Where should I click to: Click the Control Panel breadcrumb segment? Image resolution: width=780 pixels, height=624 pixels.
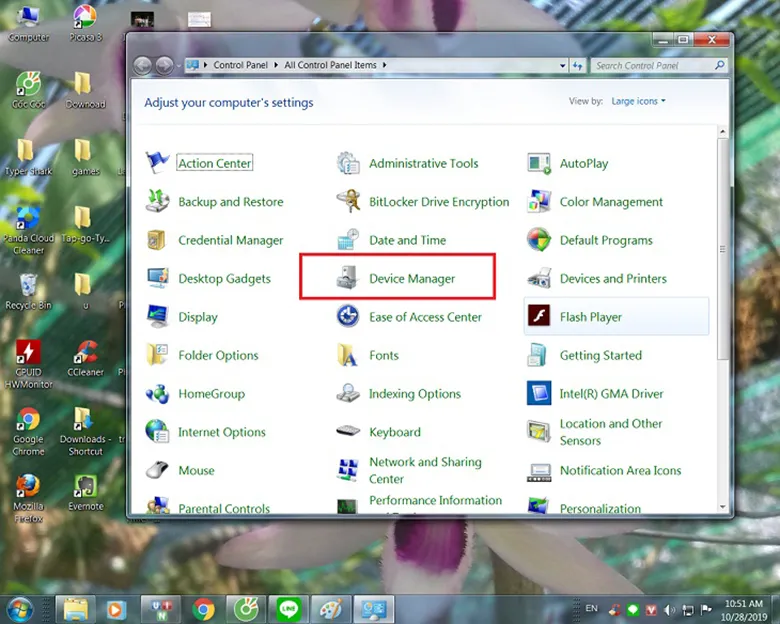click(x=240, y=66)
